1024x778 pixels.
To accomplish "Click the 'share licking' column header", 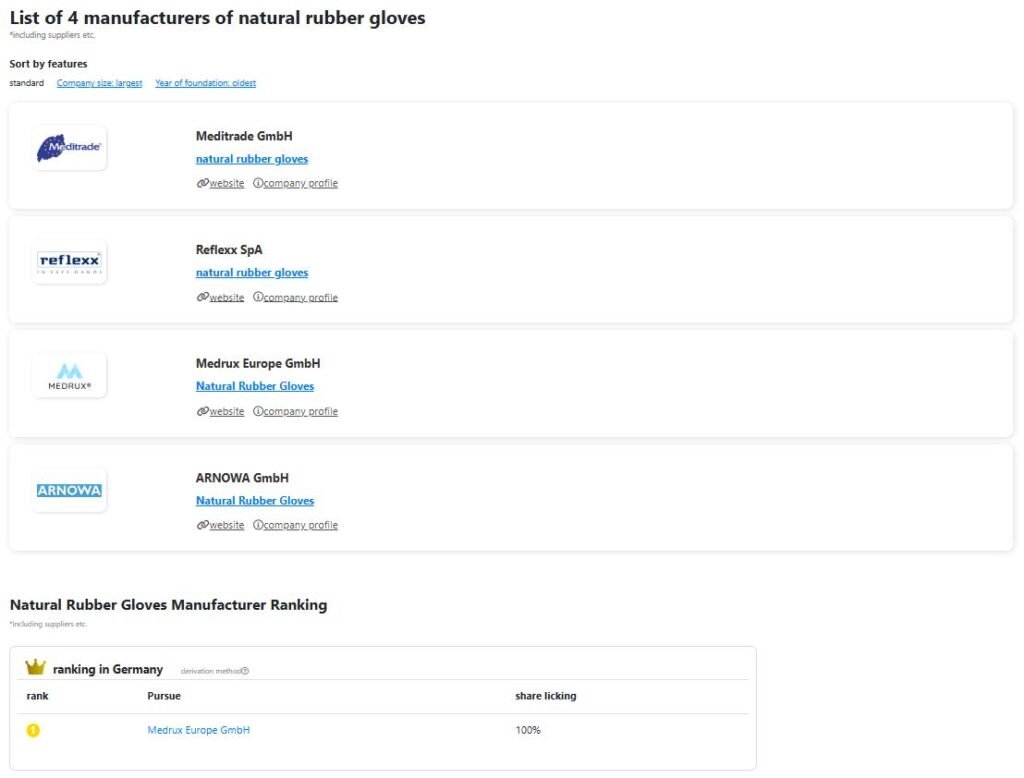I will [546, 696].
